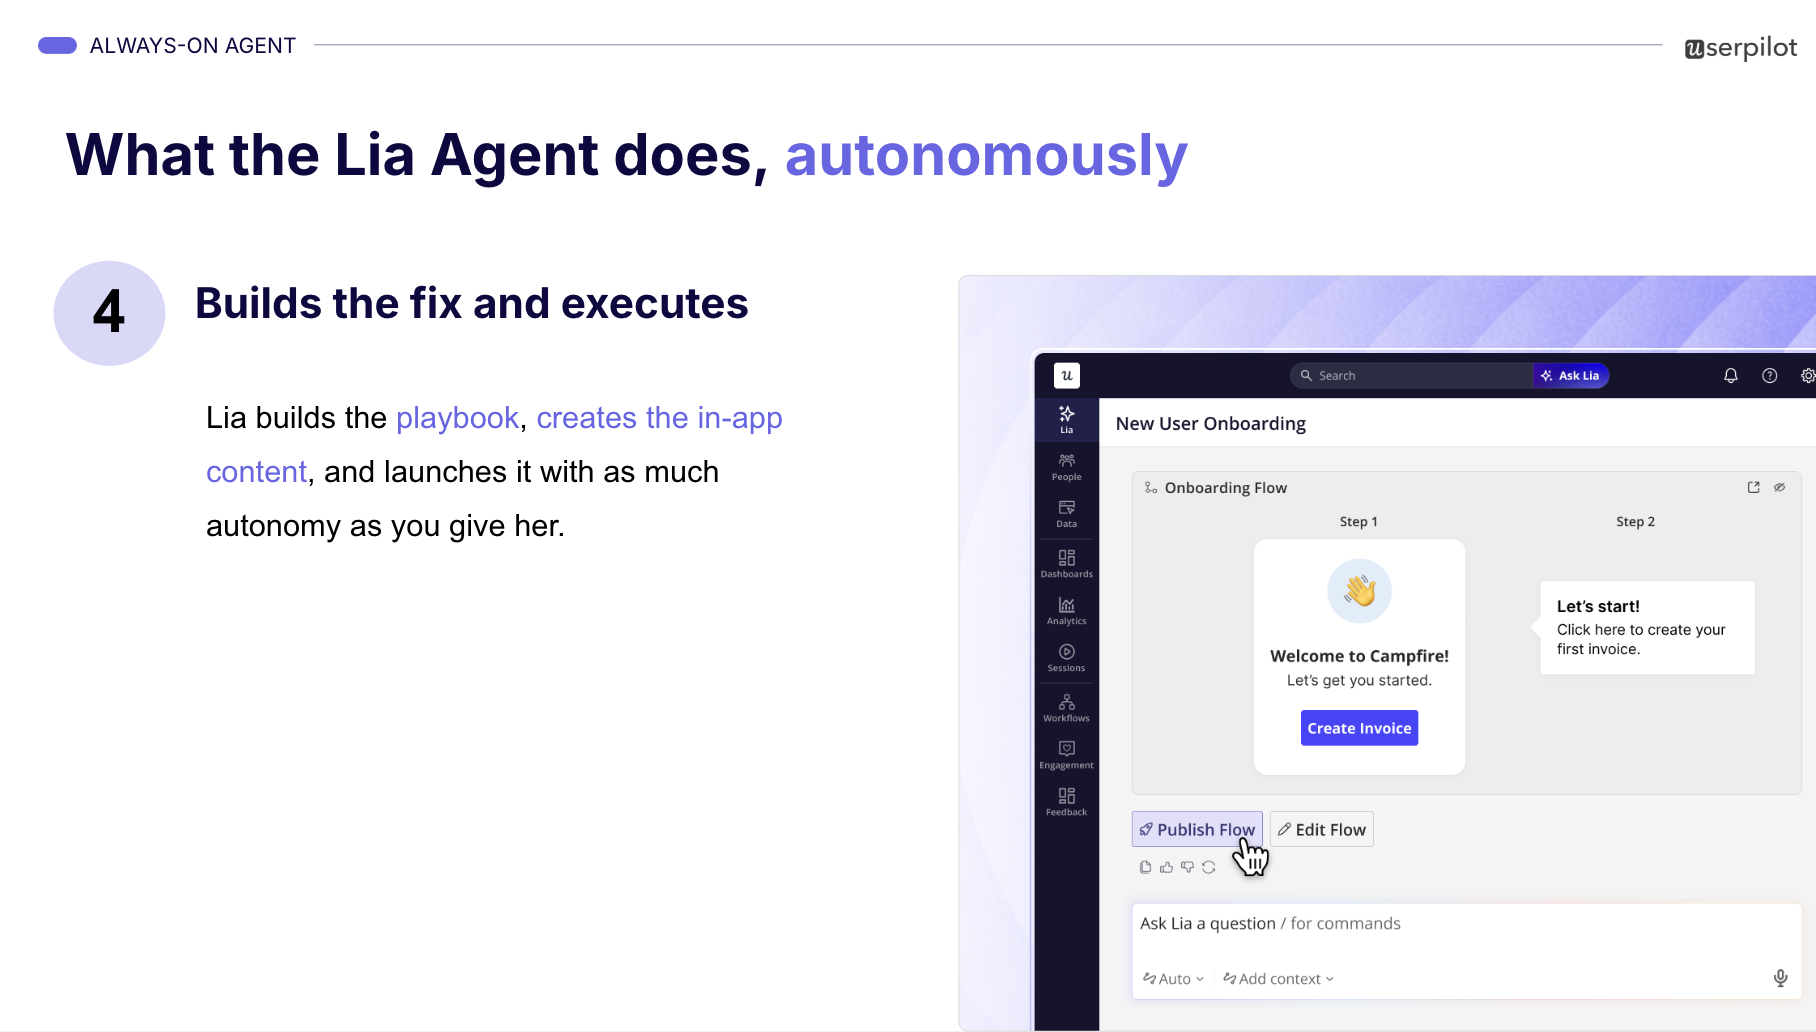Give a thumbs up to Lia's flow
1816x1032 pixels.
(x=1166, y=867)
